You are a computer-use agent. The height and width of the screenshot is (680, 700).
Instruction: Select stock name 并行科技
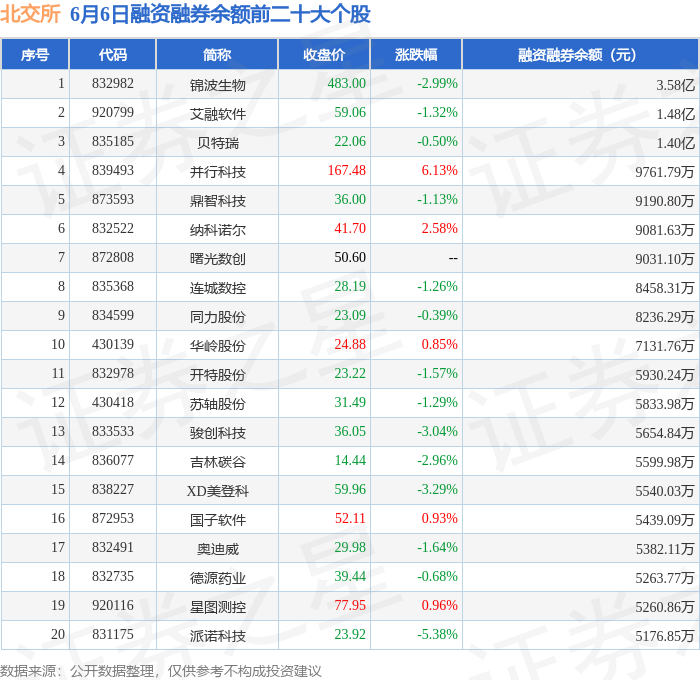[x=217, y=172]
